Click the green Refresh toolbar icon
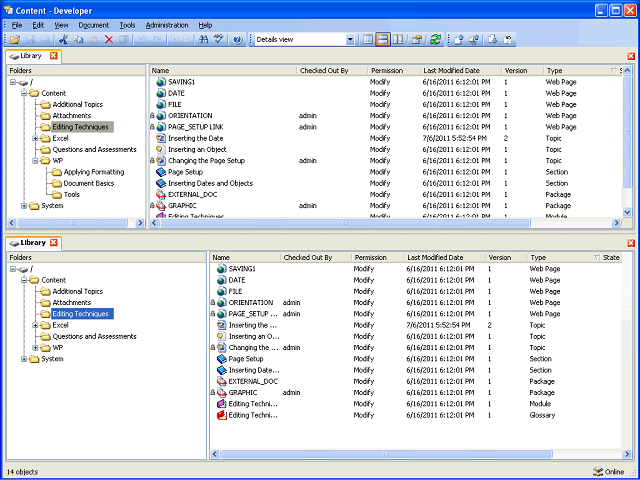Screen dimensions: 640x480 (x=436, y=40)
